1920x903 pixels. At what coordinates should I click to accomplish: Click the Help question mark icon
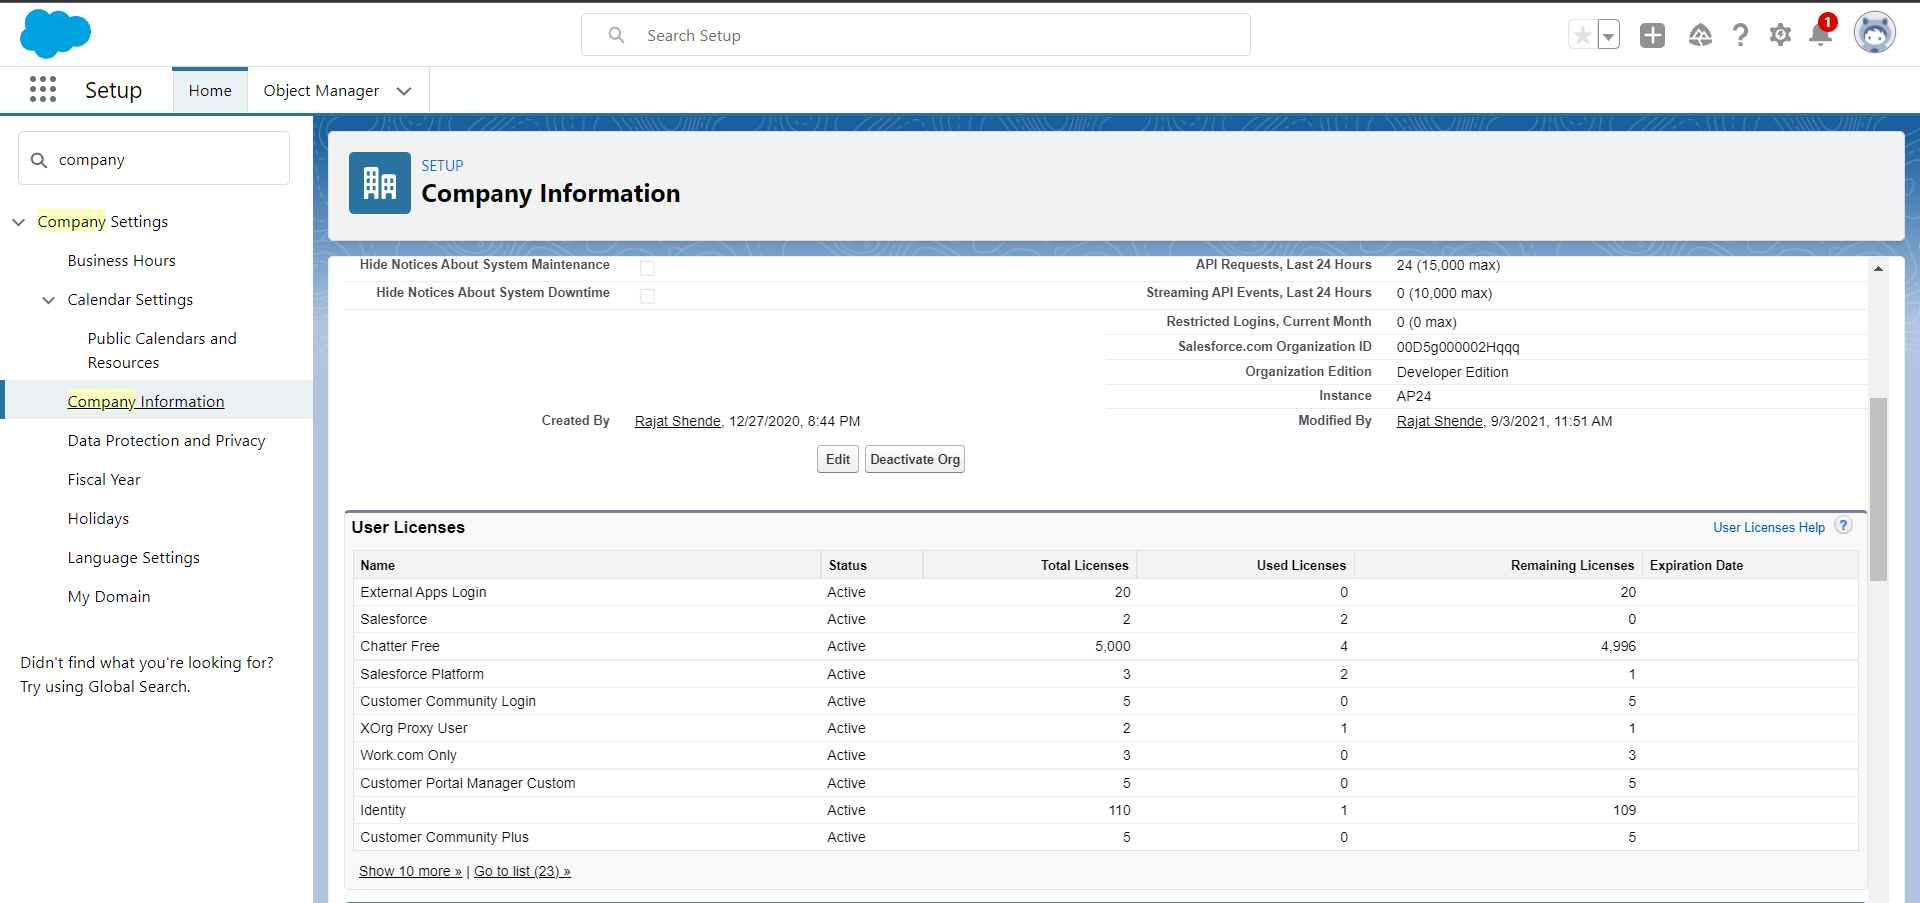1740,36
